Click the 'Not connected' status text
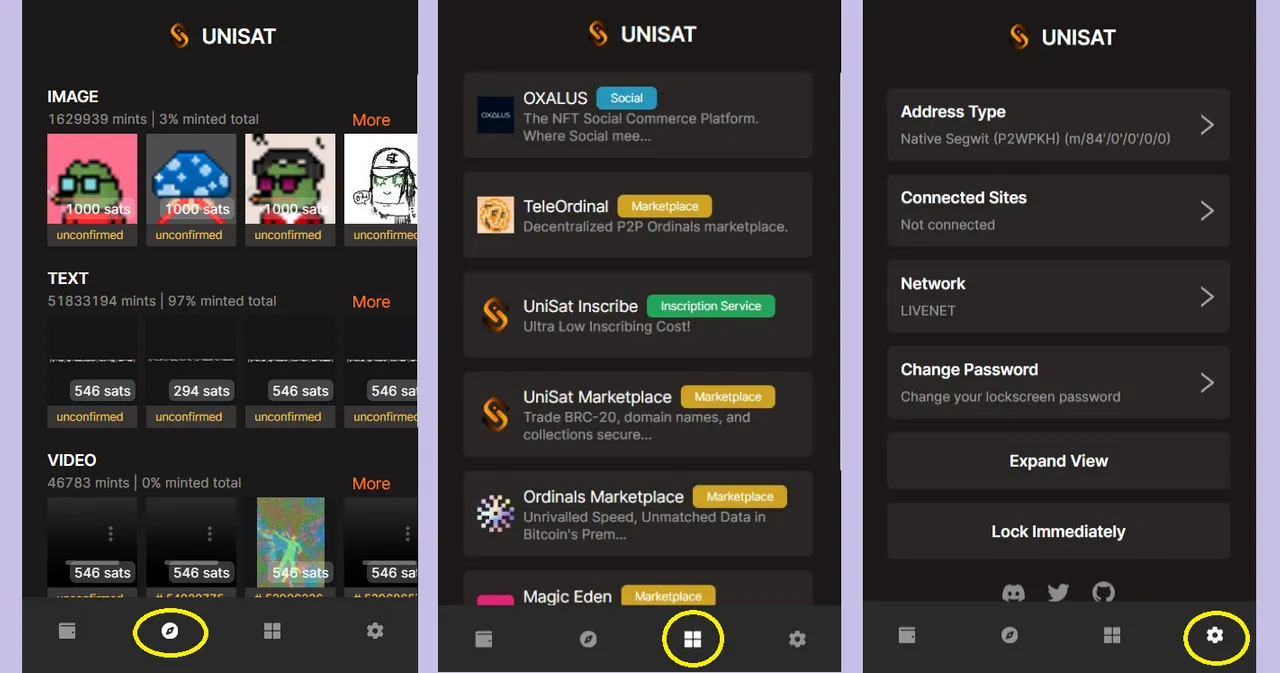 pos(947,225)
